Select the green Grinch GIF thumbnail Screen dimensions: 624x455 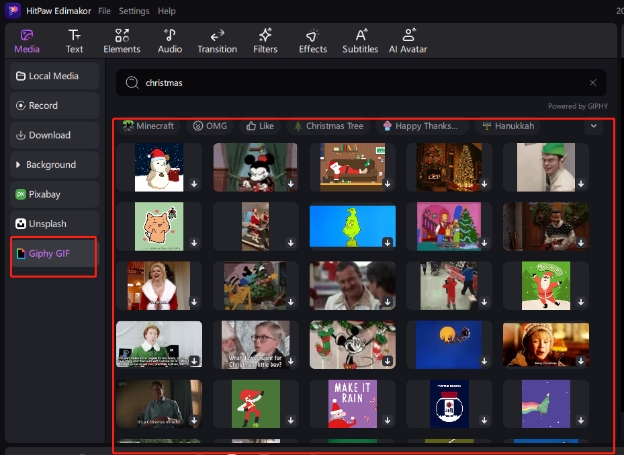click(x=352, y=226)
